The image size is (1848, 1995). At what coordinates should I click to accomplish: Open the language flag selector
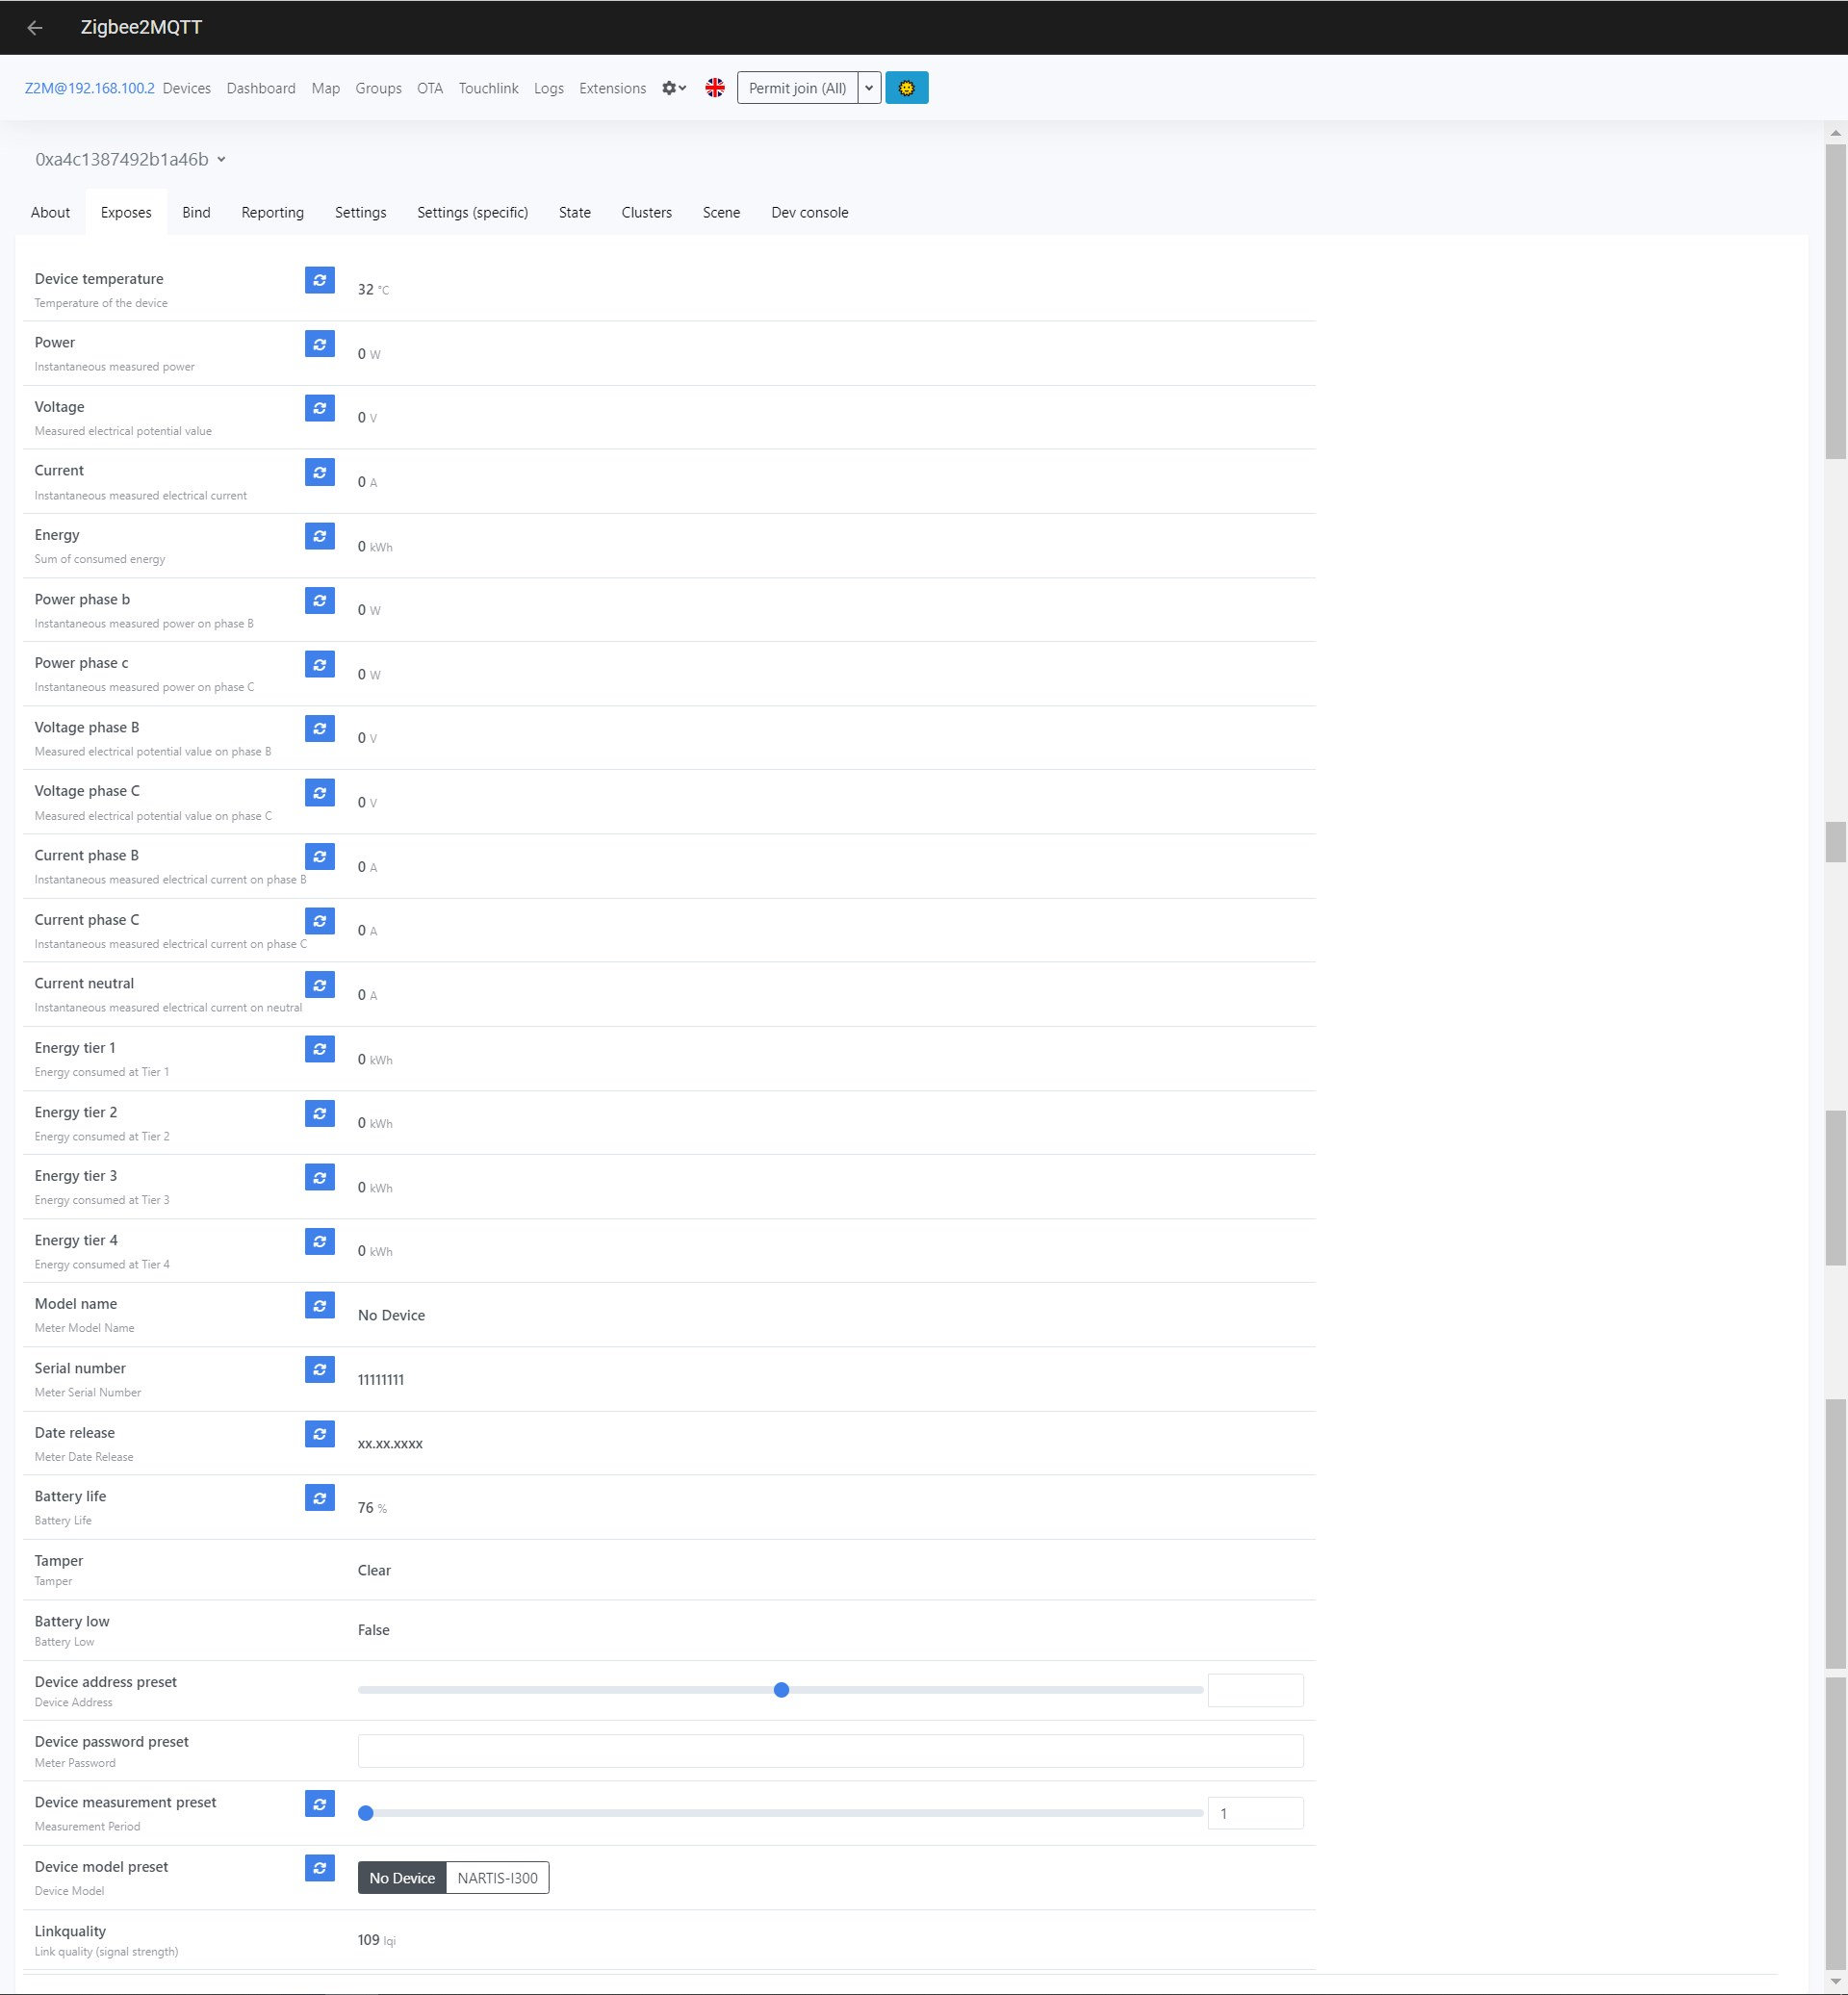(715, 88)
